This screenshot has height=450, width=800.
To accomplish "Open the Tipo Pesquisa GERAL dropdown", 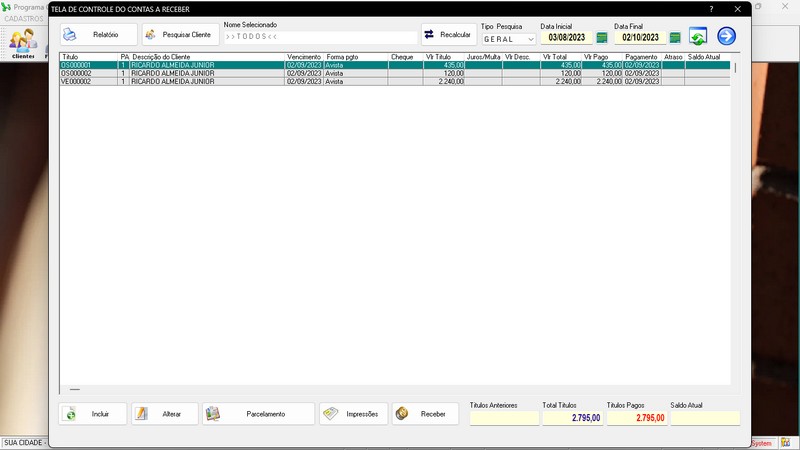I will click(509, 39).
